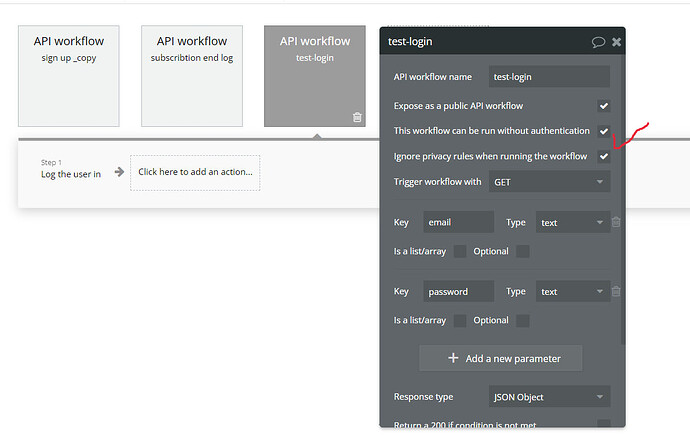Check Is a list/array for email key
The image size is (690, 442).
460,251
